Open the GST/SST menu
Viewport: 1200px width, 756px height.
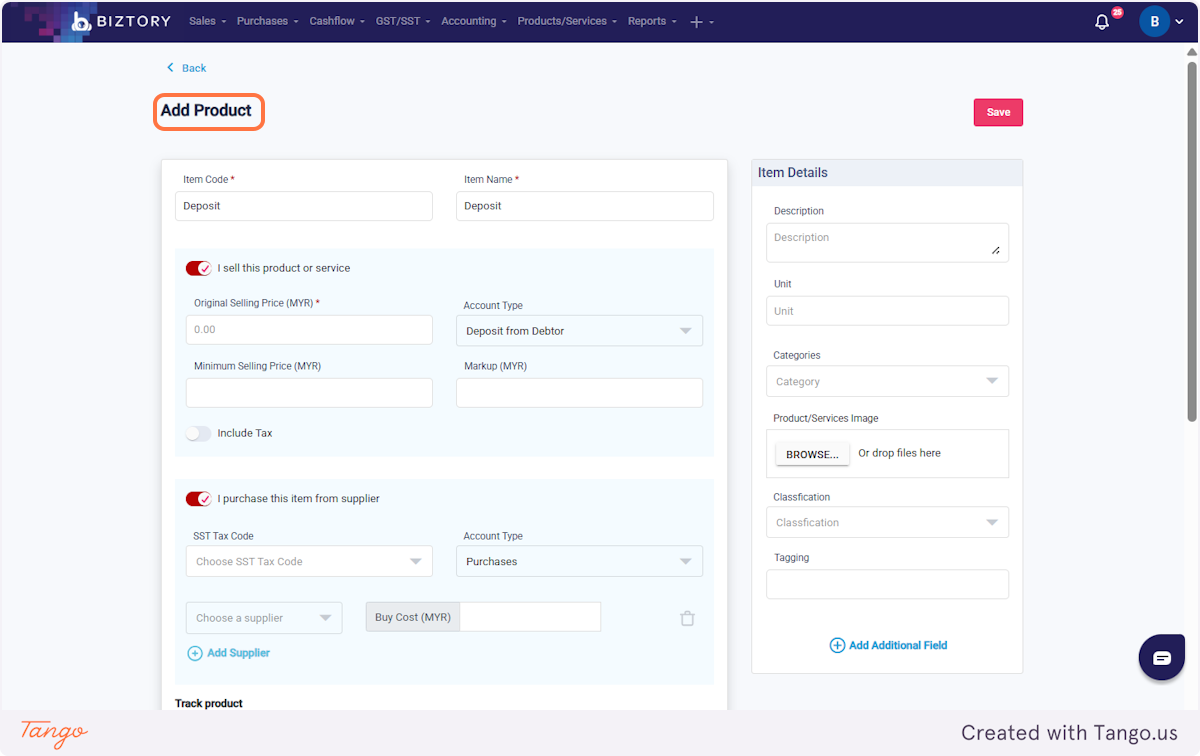(403, 21)
